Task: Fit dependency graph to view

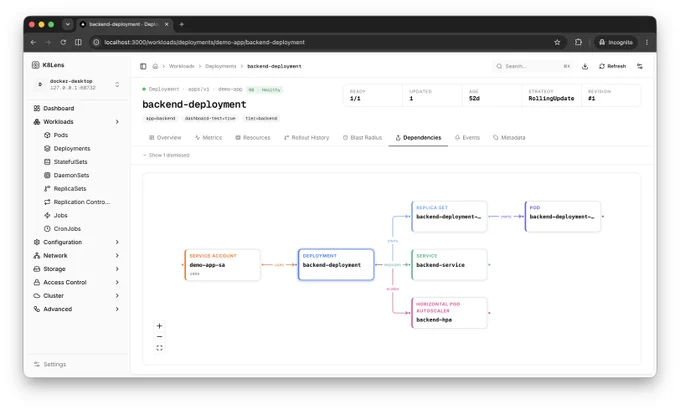Action: (160, 348)
